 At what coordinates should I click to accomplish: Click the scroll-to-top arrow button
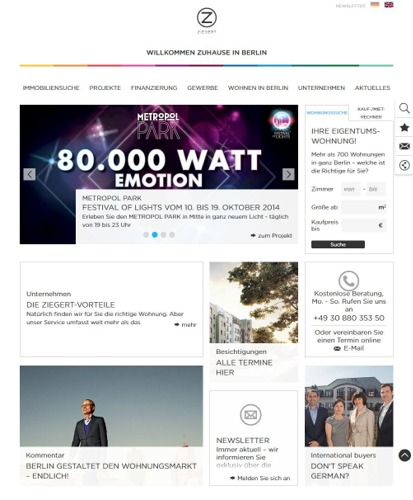coord(404,455)
